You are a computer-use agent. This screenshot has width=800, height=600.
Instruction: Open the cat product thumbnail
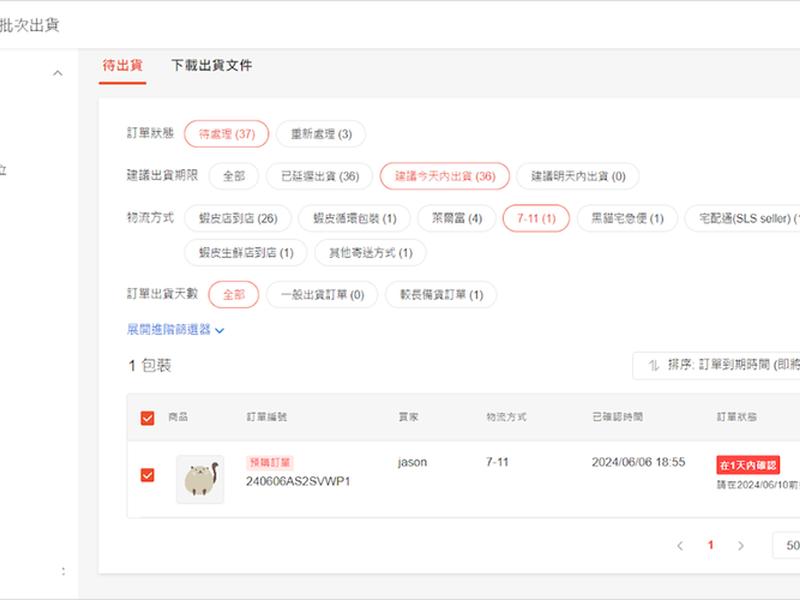[200, 479]
